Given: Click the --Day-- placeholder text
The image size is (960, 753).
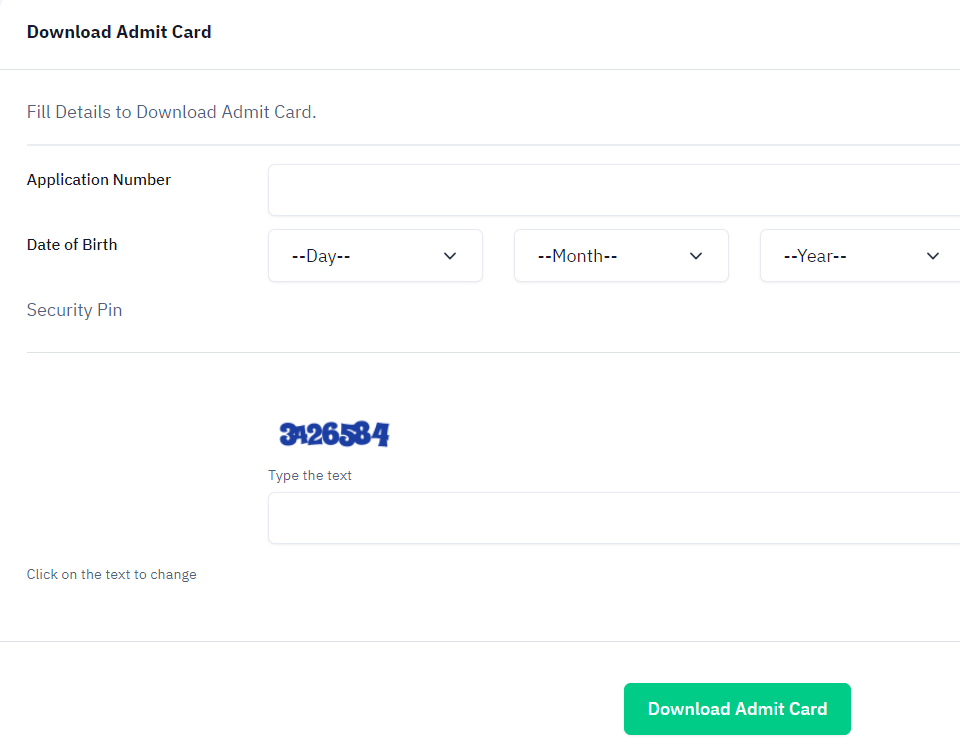Looking at the screenshot, I should pyautogui.click(x=321, y=256).
